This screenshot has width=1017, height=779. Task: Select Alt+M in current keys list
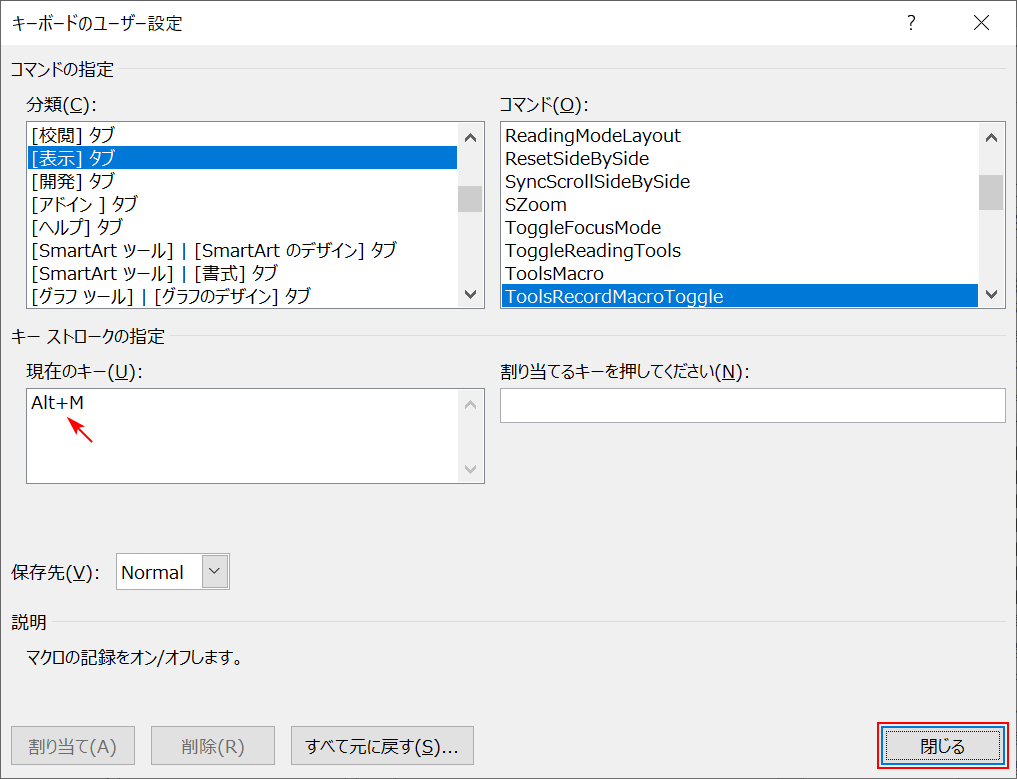(58, 403)
